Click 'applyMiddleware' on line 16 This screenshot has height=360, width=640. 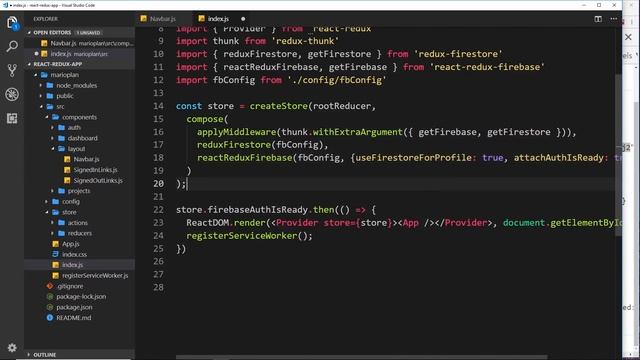[236, 132]
